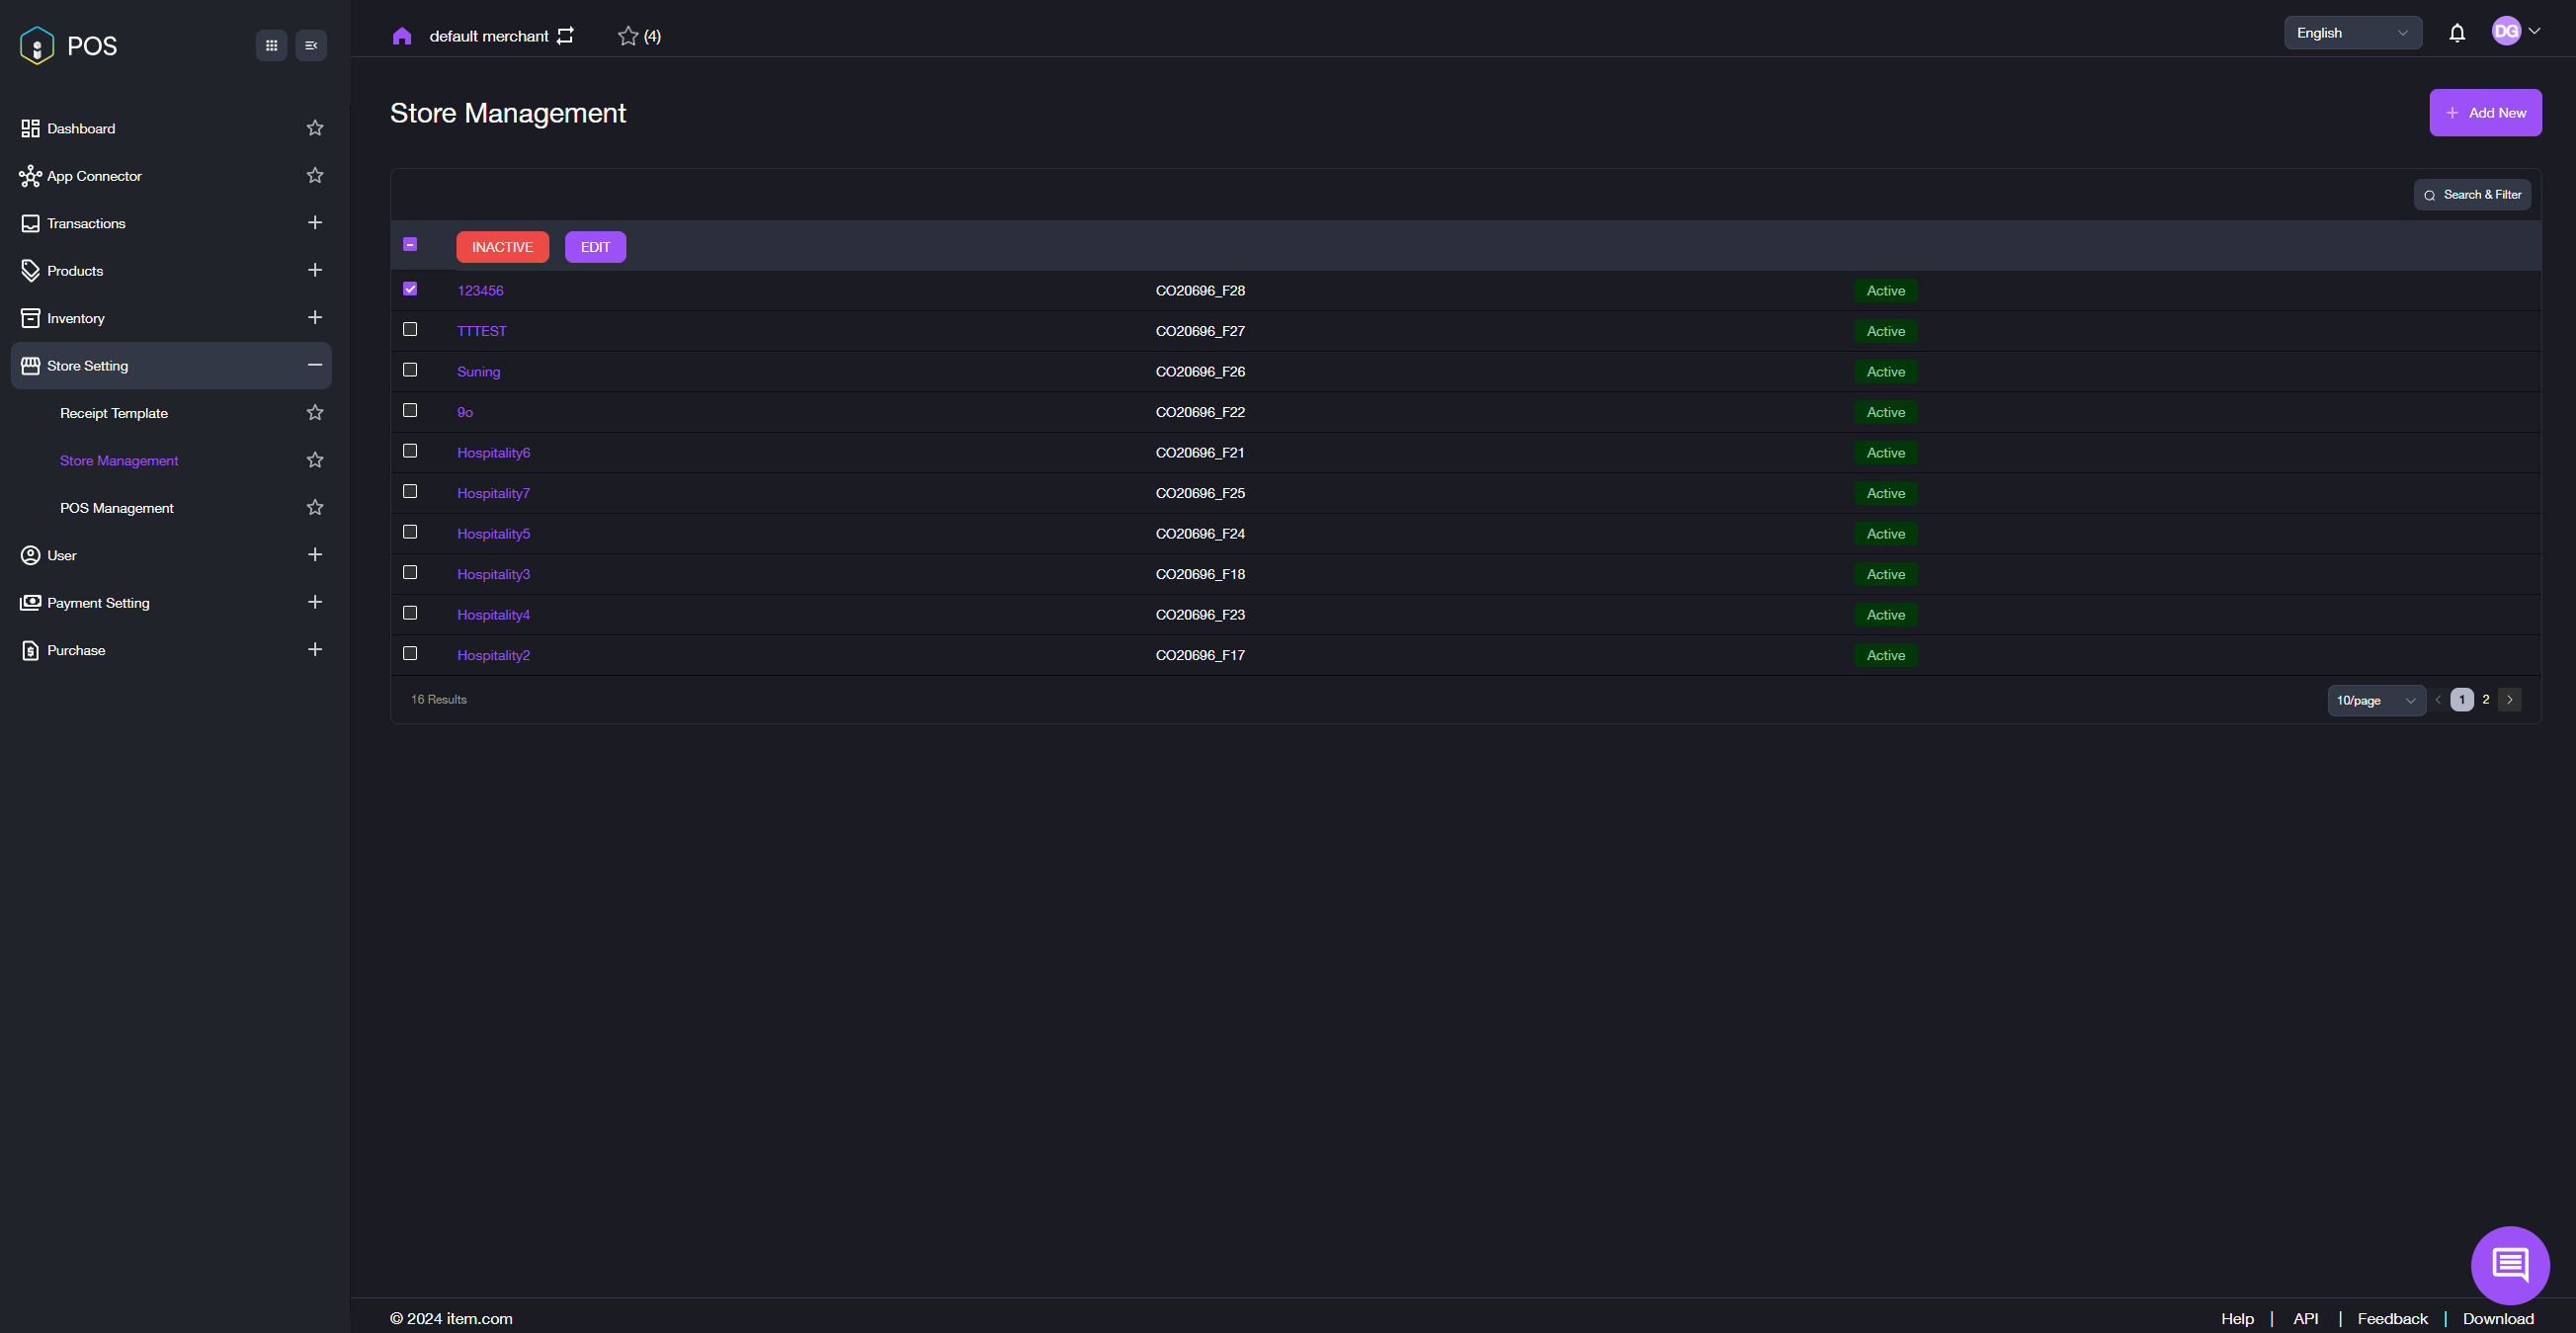Switch merchant using the swap arrows icon
This screenshot has height=1333, width=2576.
pyautogui.click(x=565, y=36)
